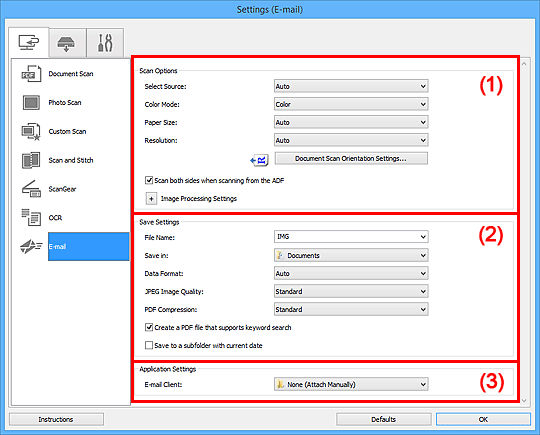Click the document orientation preview icon
The width and height of the screenshot is (540, 435).
point(259,159)
